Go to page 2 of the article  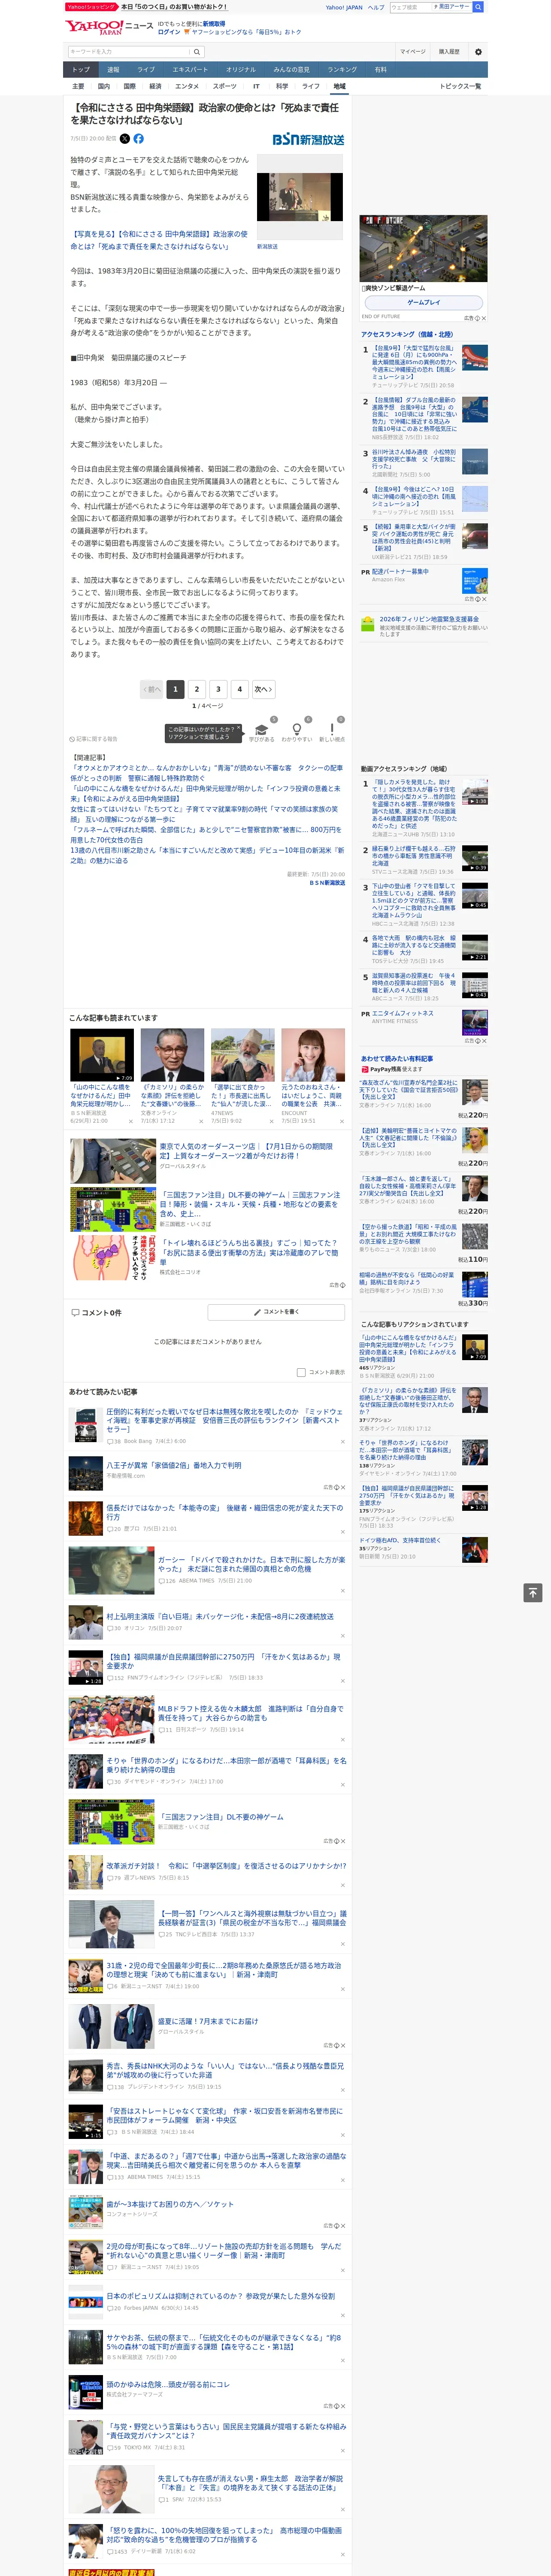[196, 689]
